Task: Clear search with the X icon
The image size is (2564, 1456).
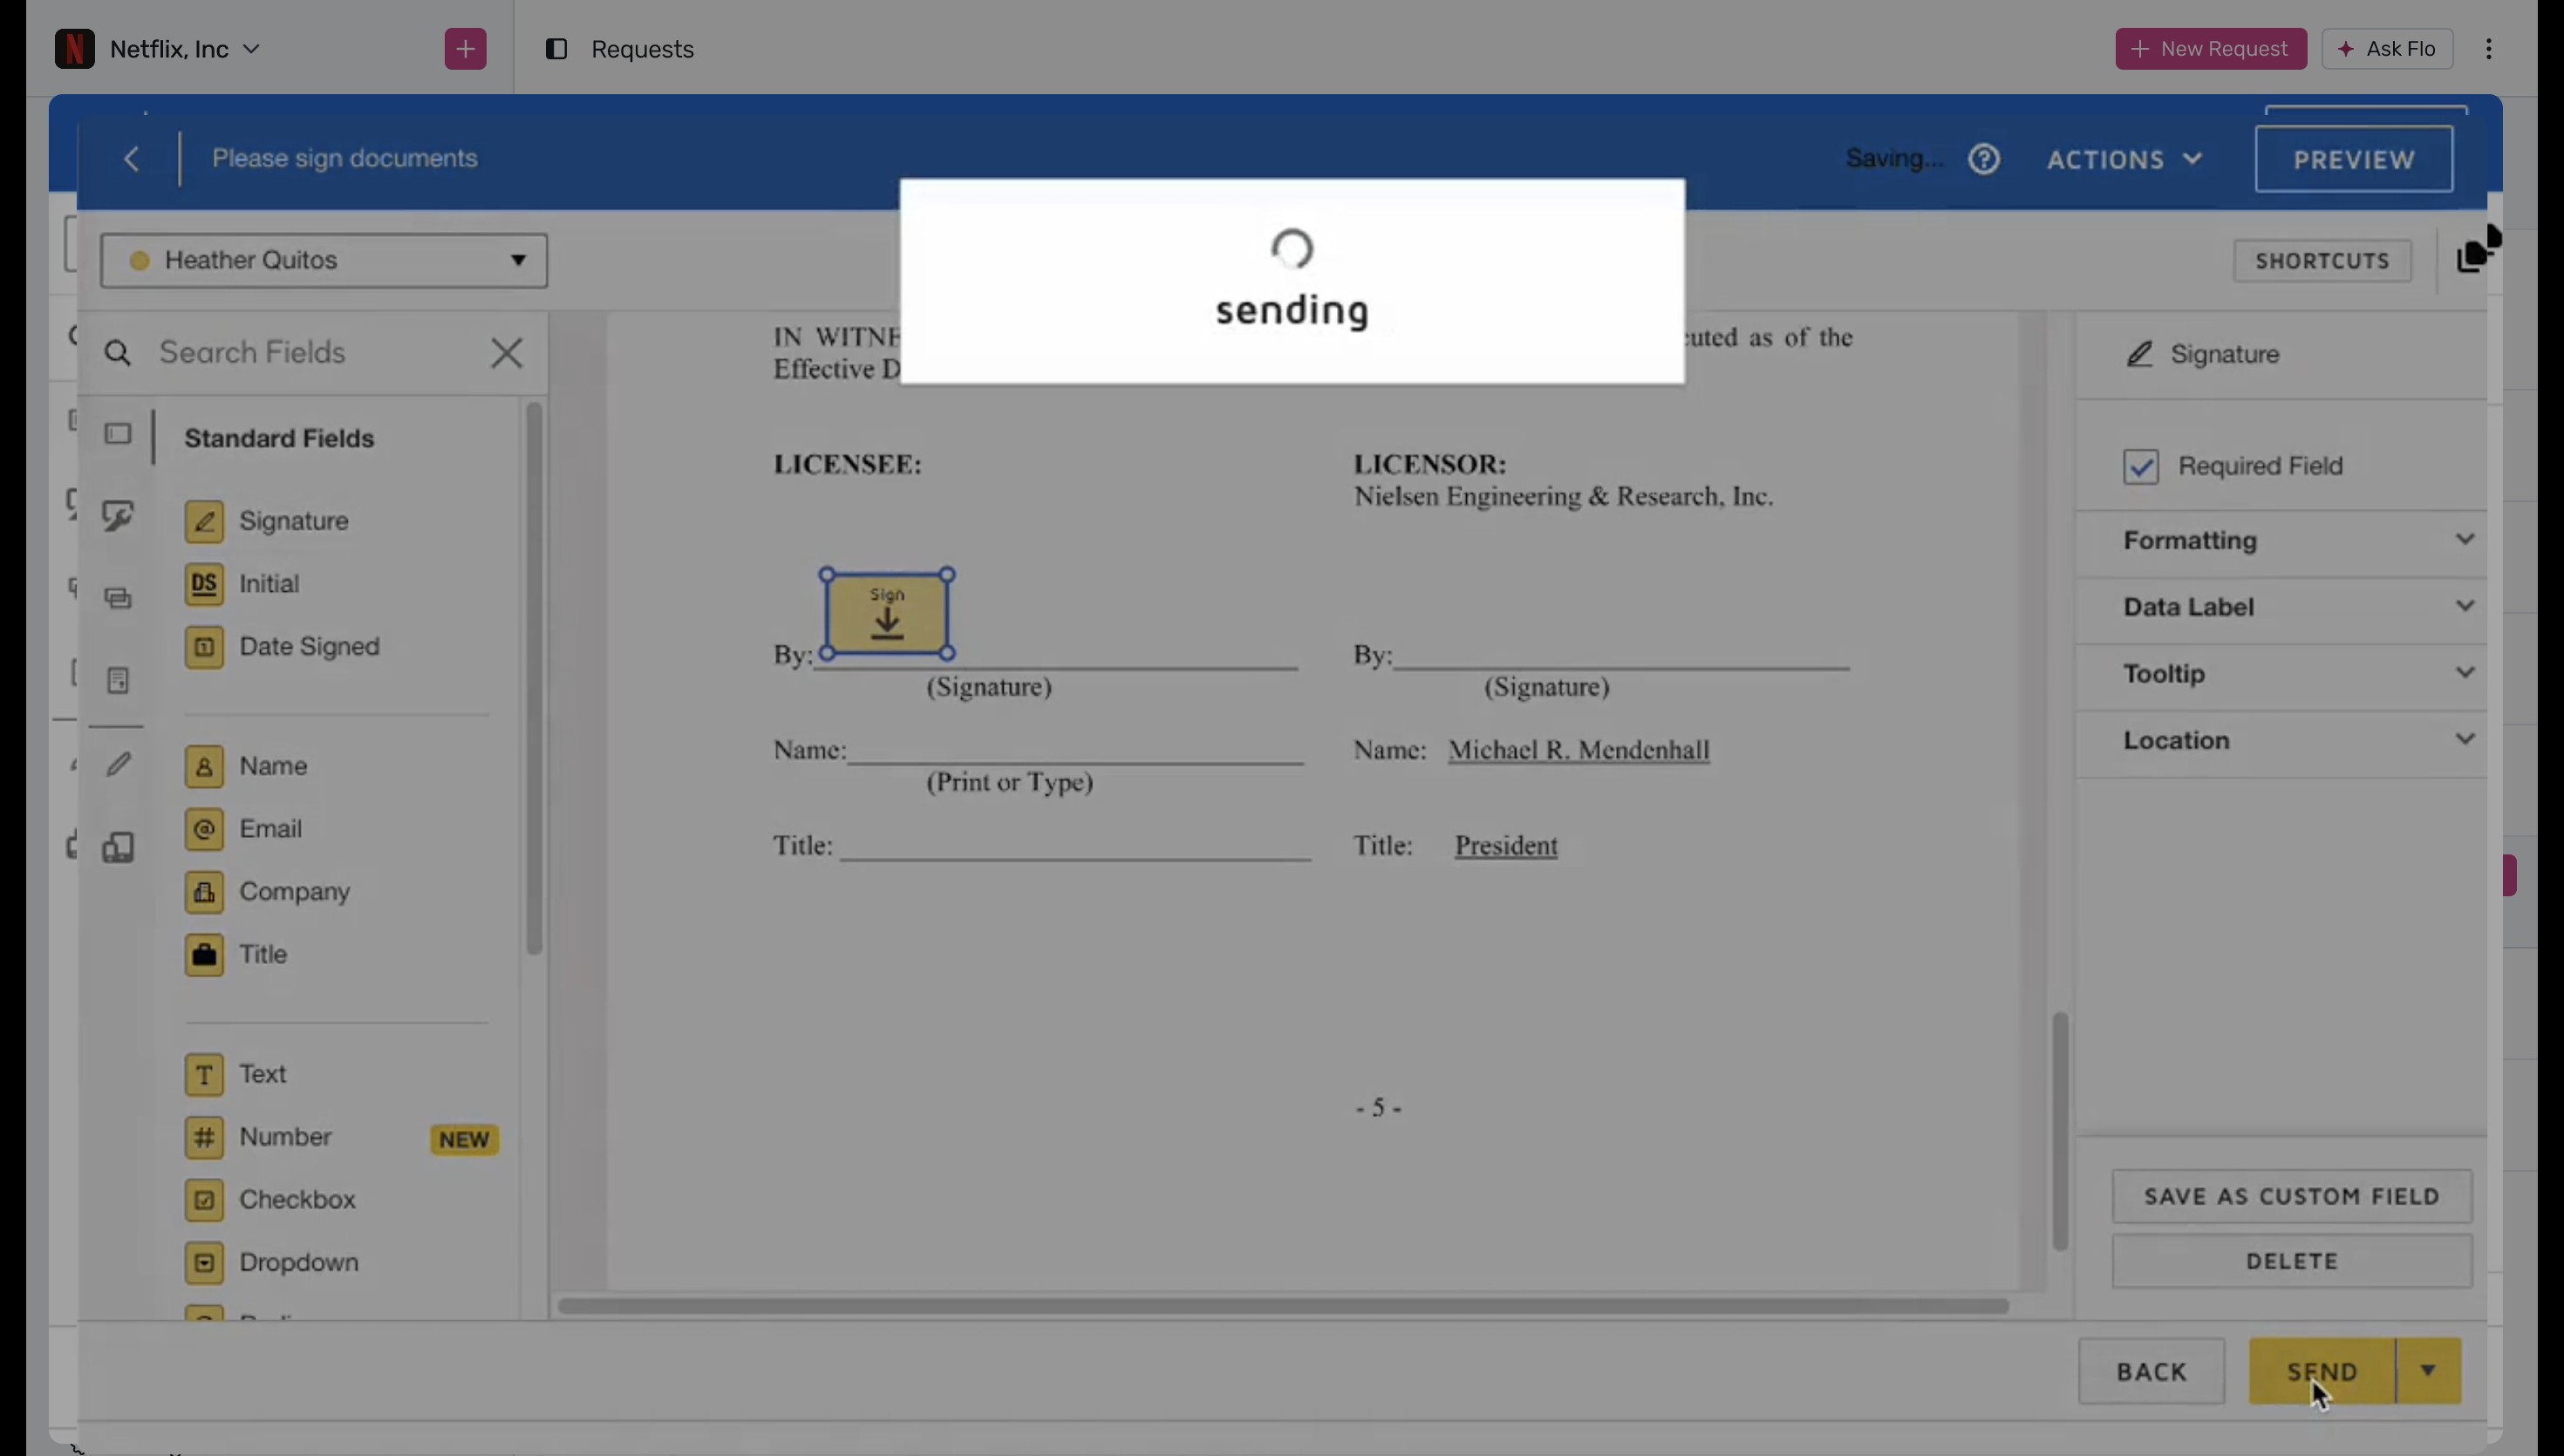Action: [507, 352]
